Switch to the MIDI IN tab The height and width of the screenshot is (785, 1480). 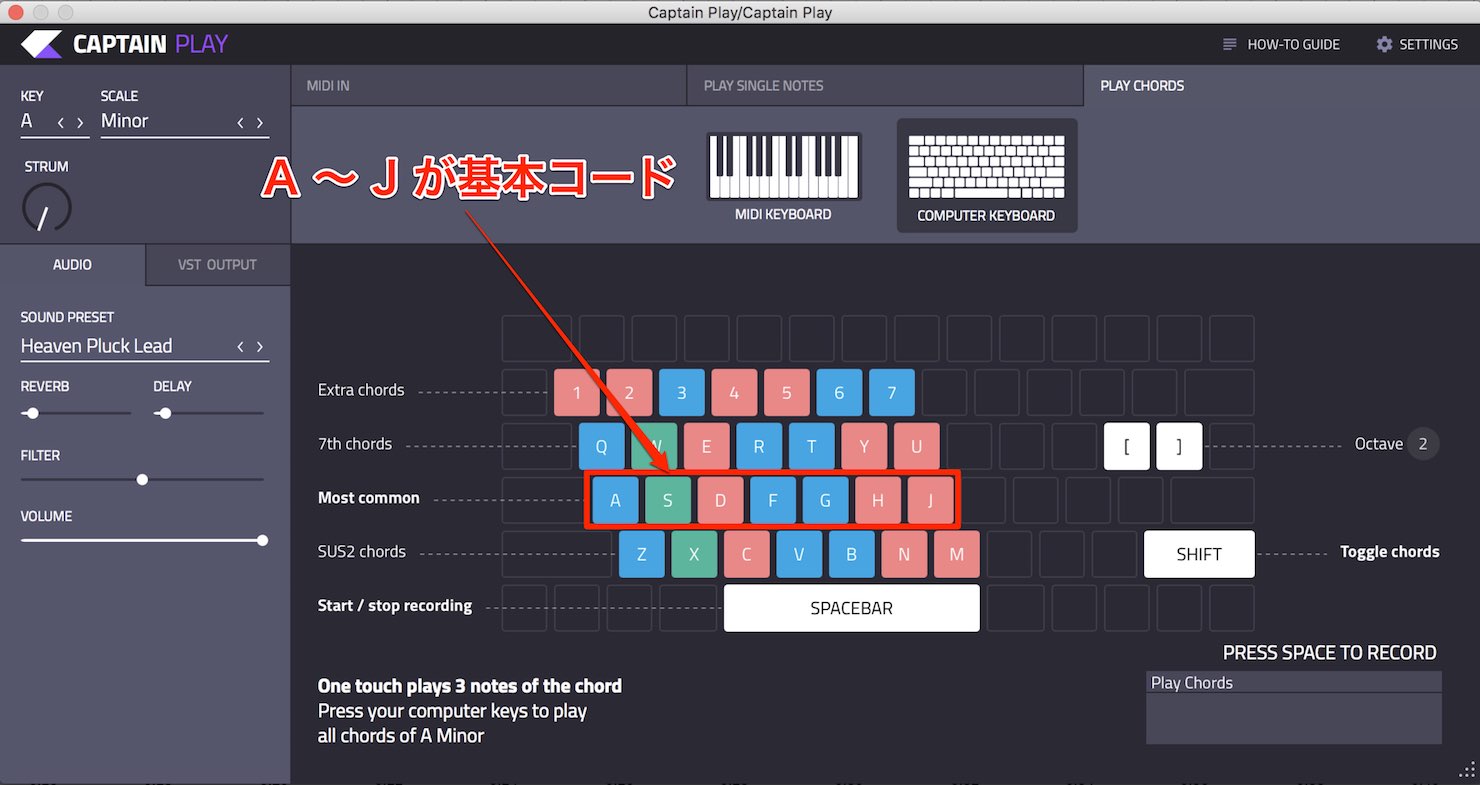click(489, 86)
